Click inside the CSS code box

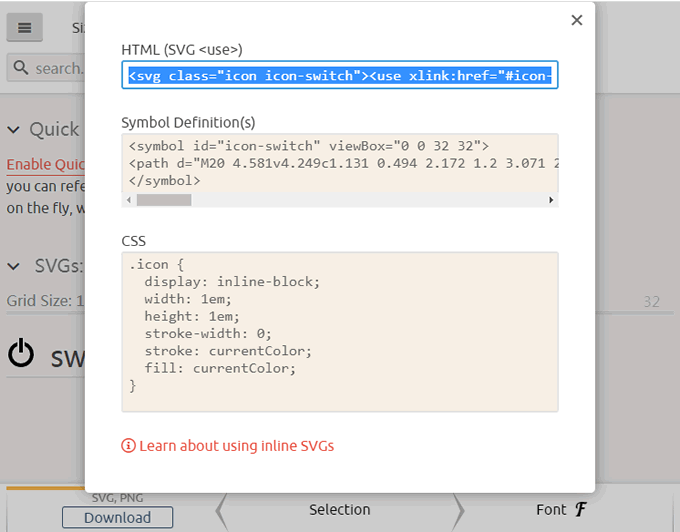point(339,331)
